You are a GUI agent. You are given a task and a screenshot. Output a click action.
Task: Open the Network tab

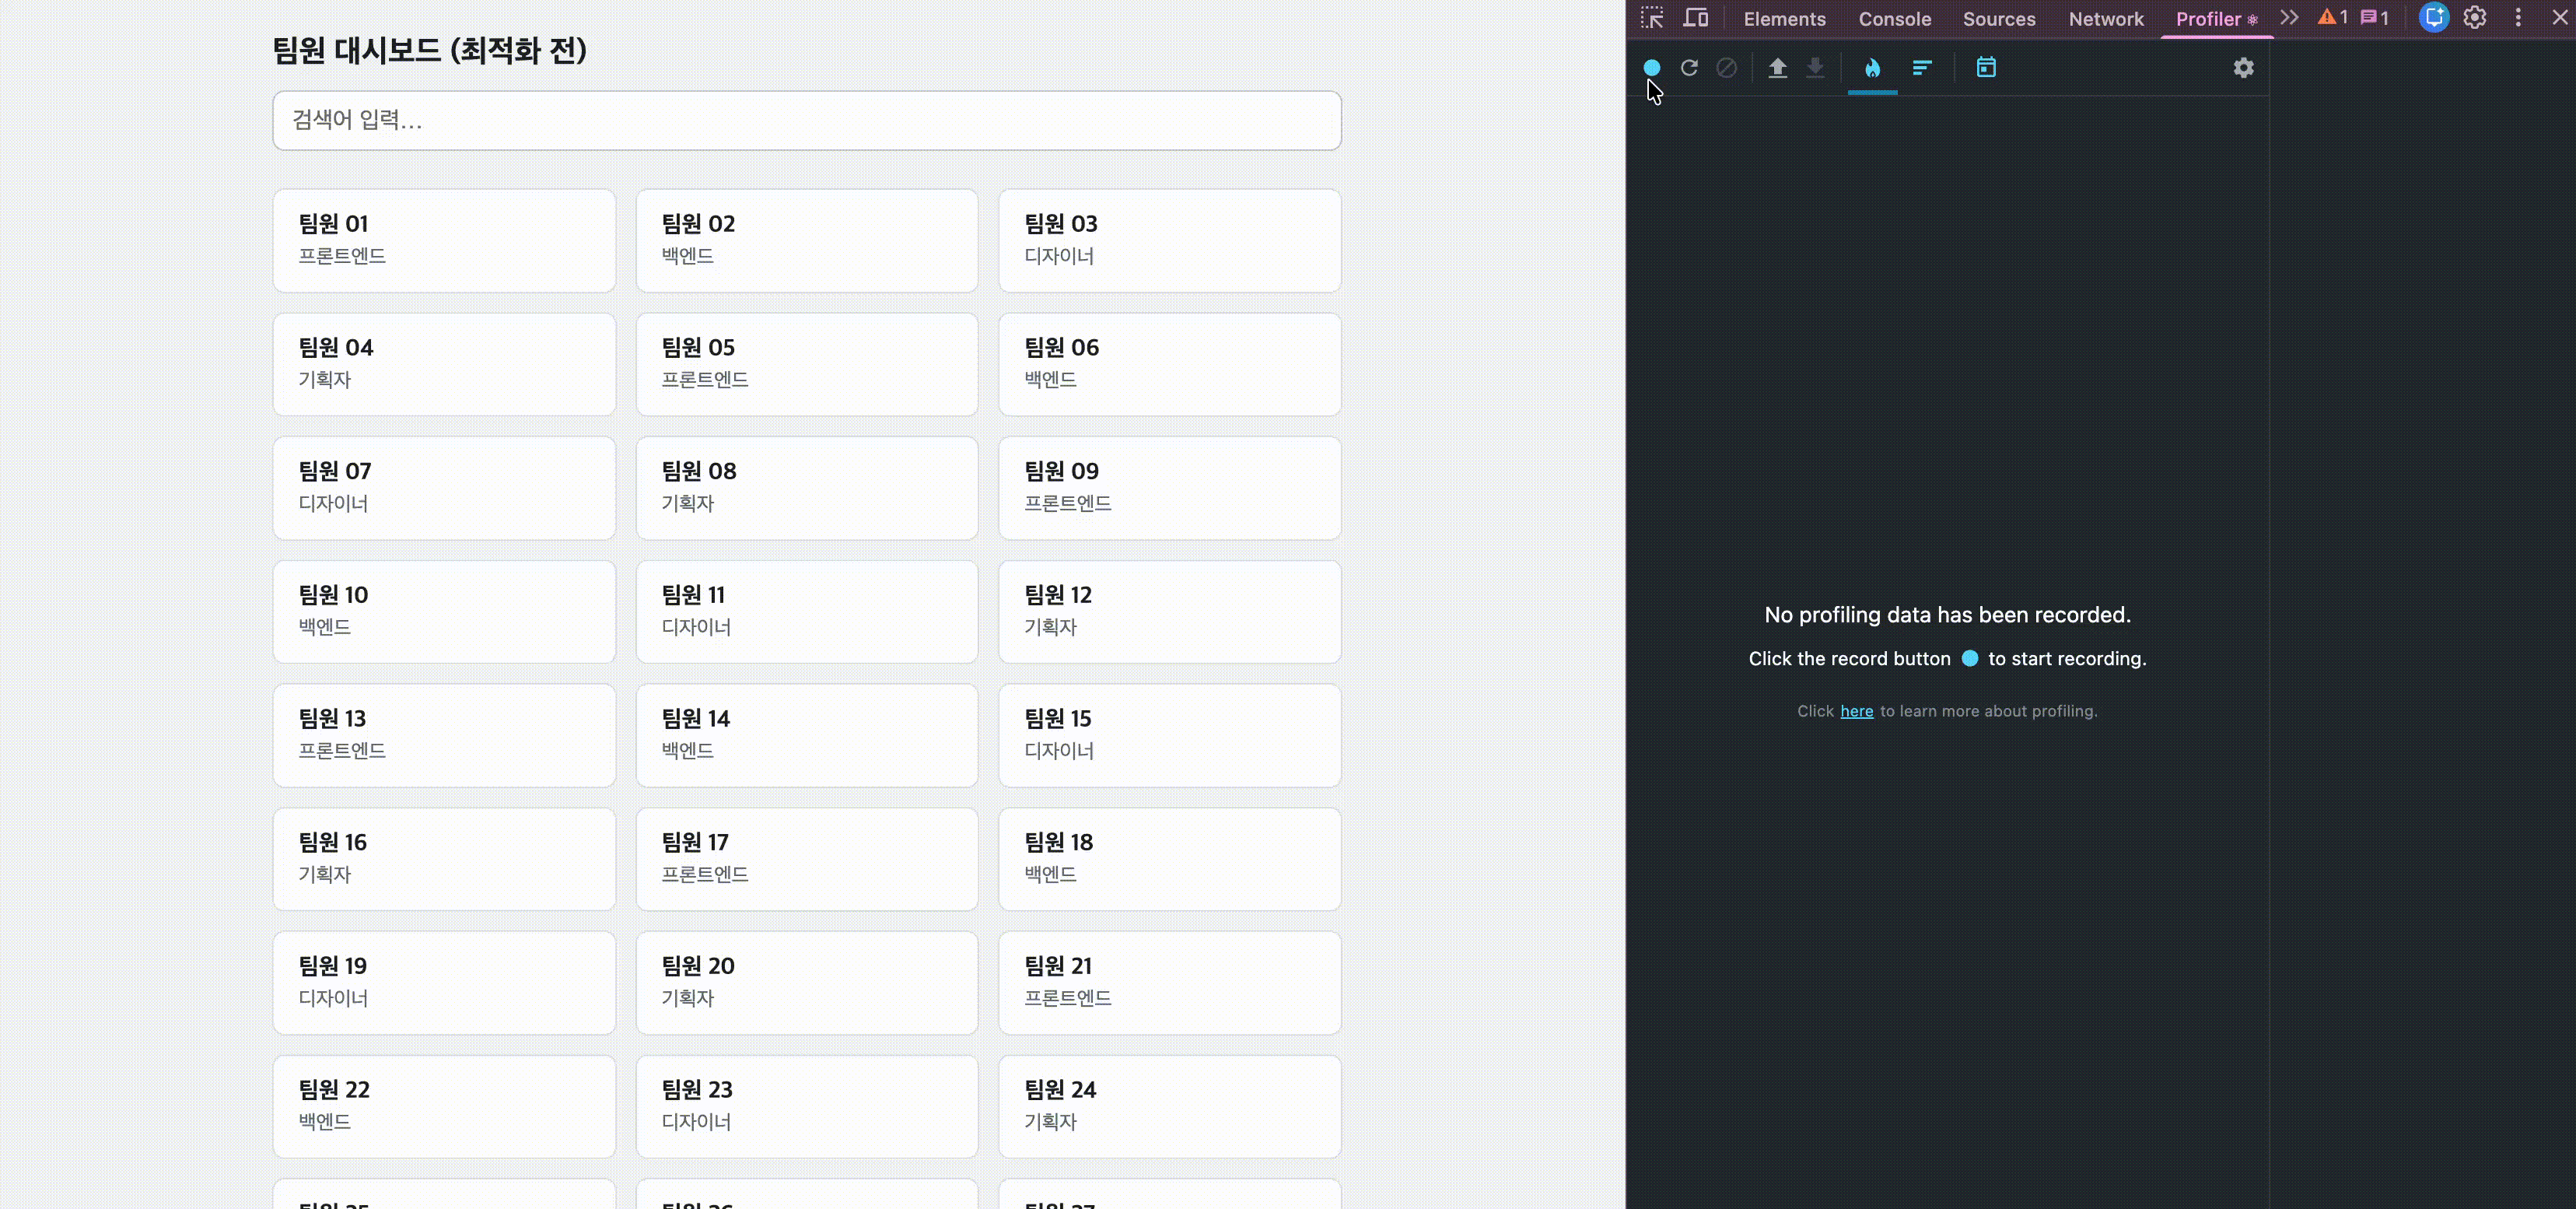(2106, 19)
